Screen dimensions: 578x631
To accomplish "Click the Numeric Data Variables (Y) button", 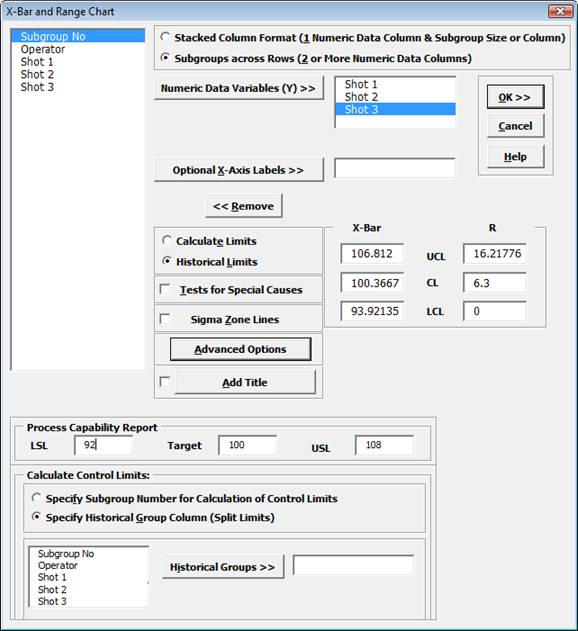I will (x=239, y=88).
